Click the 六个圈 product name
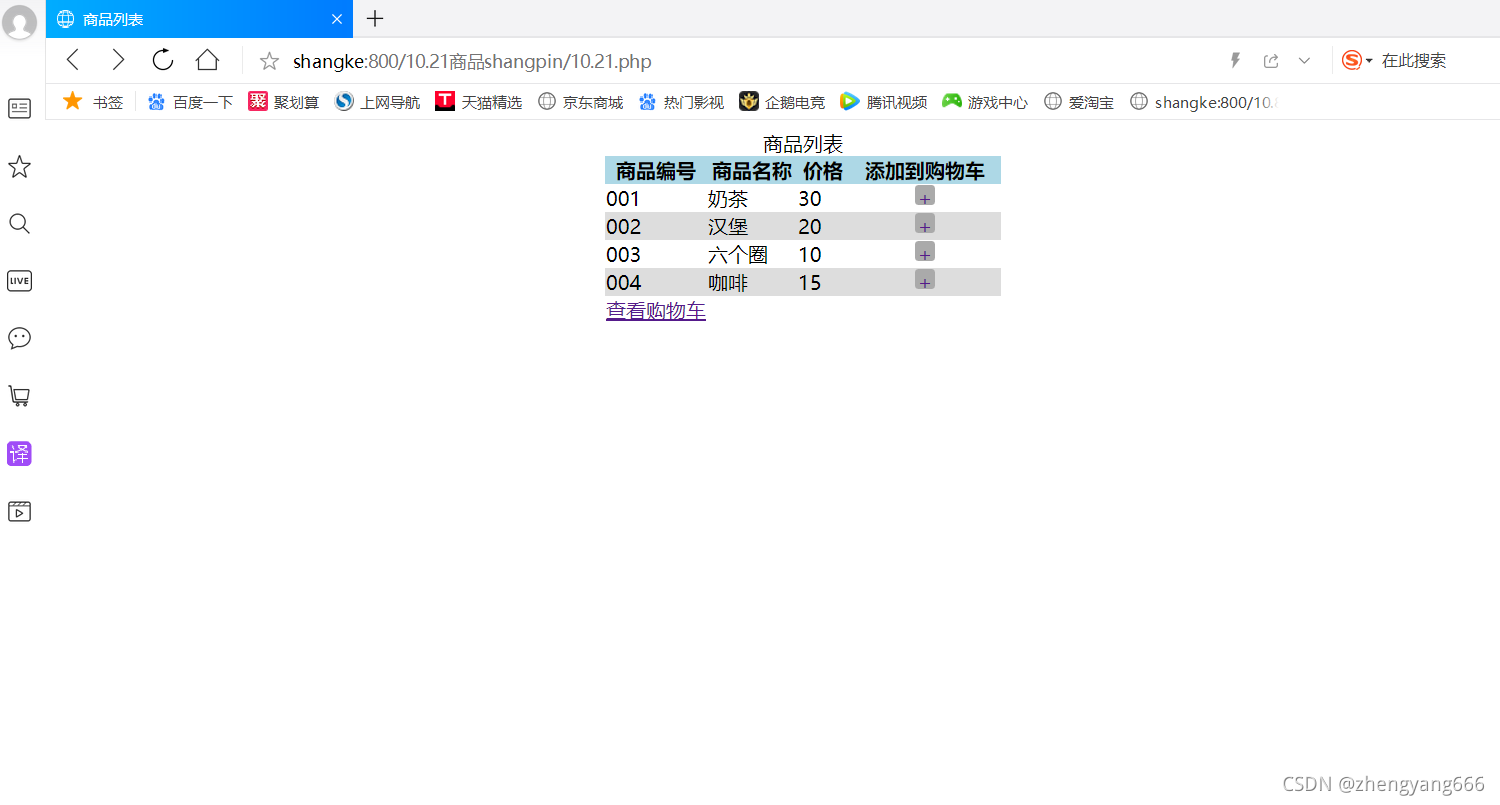1500x805 pixels. click(738, 255)
